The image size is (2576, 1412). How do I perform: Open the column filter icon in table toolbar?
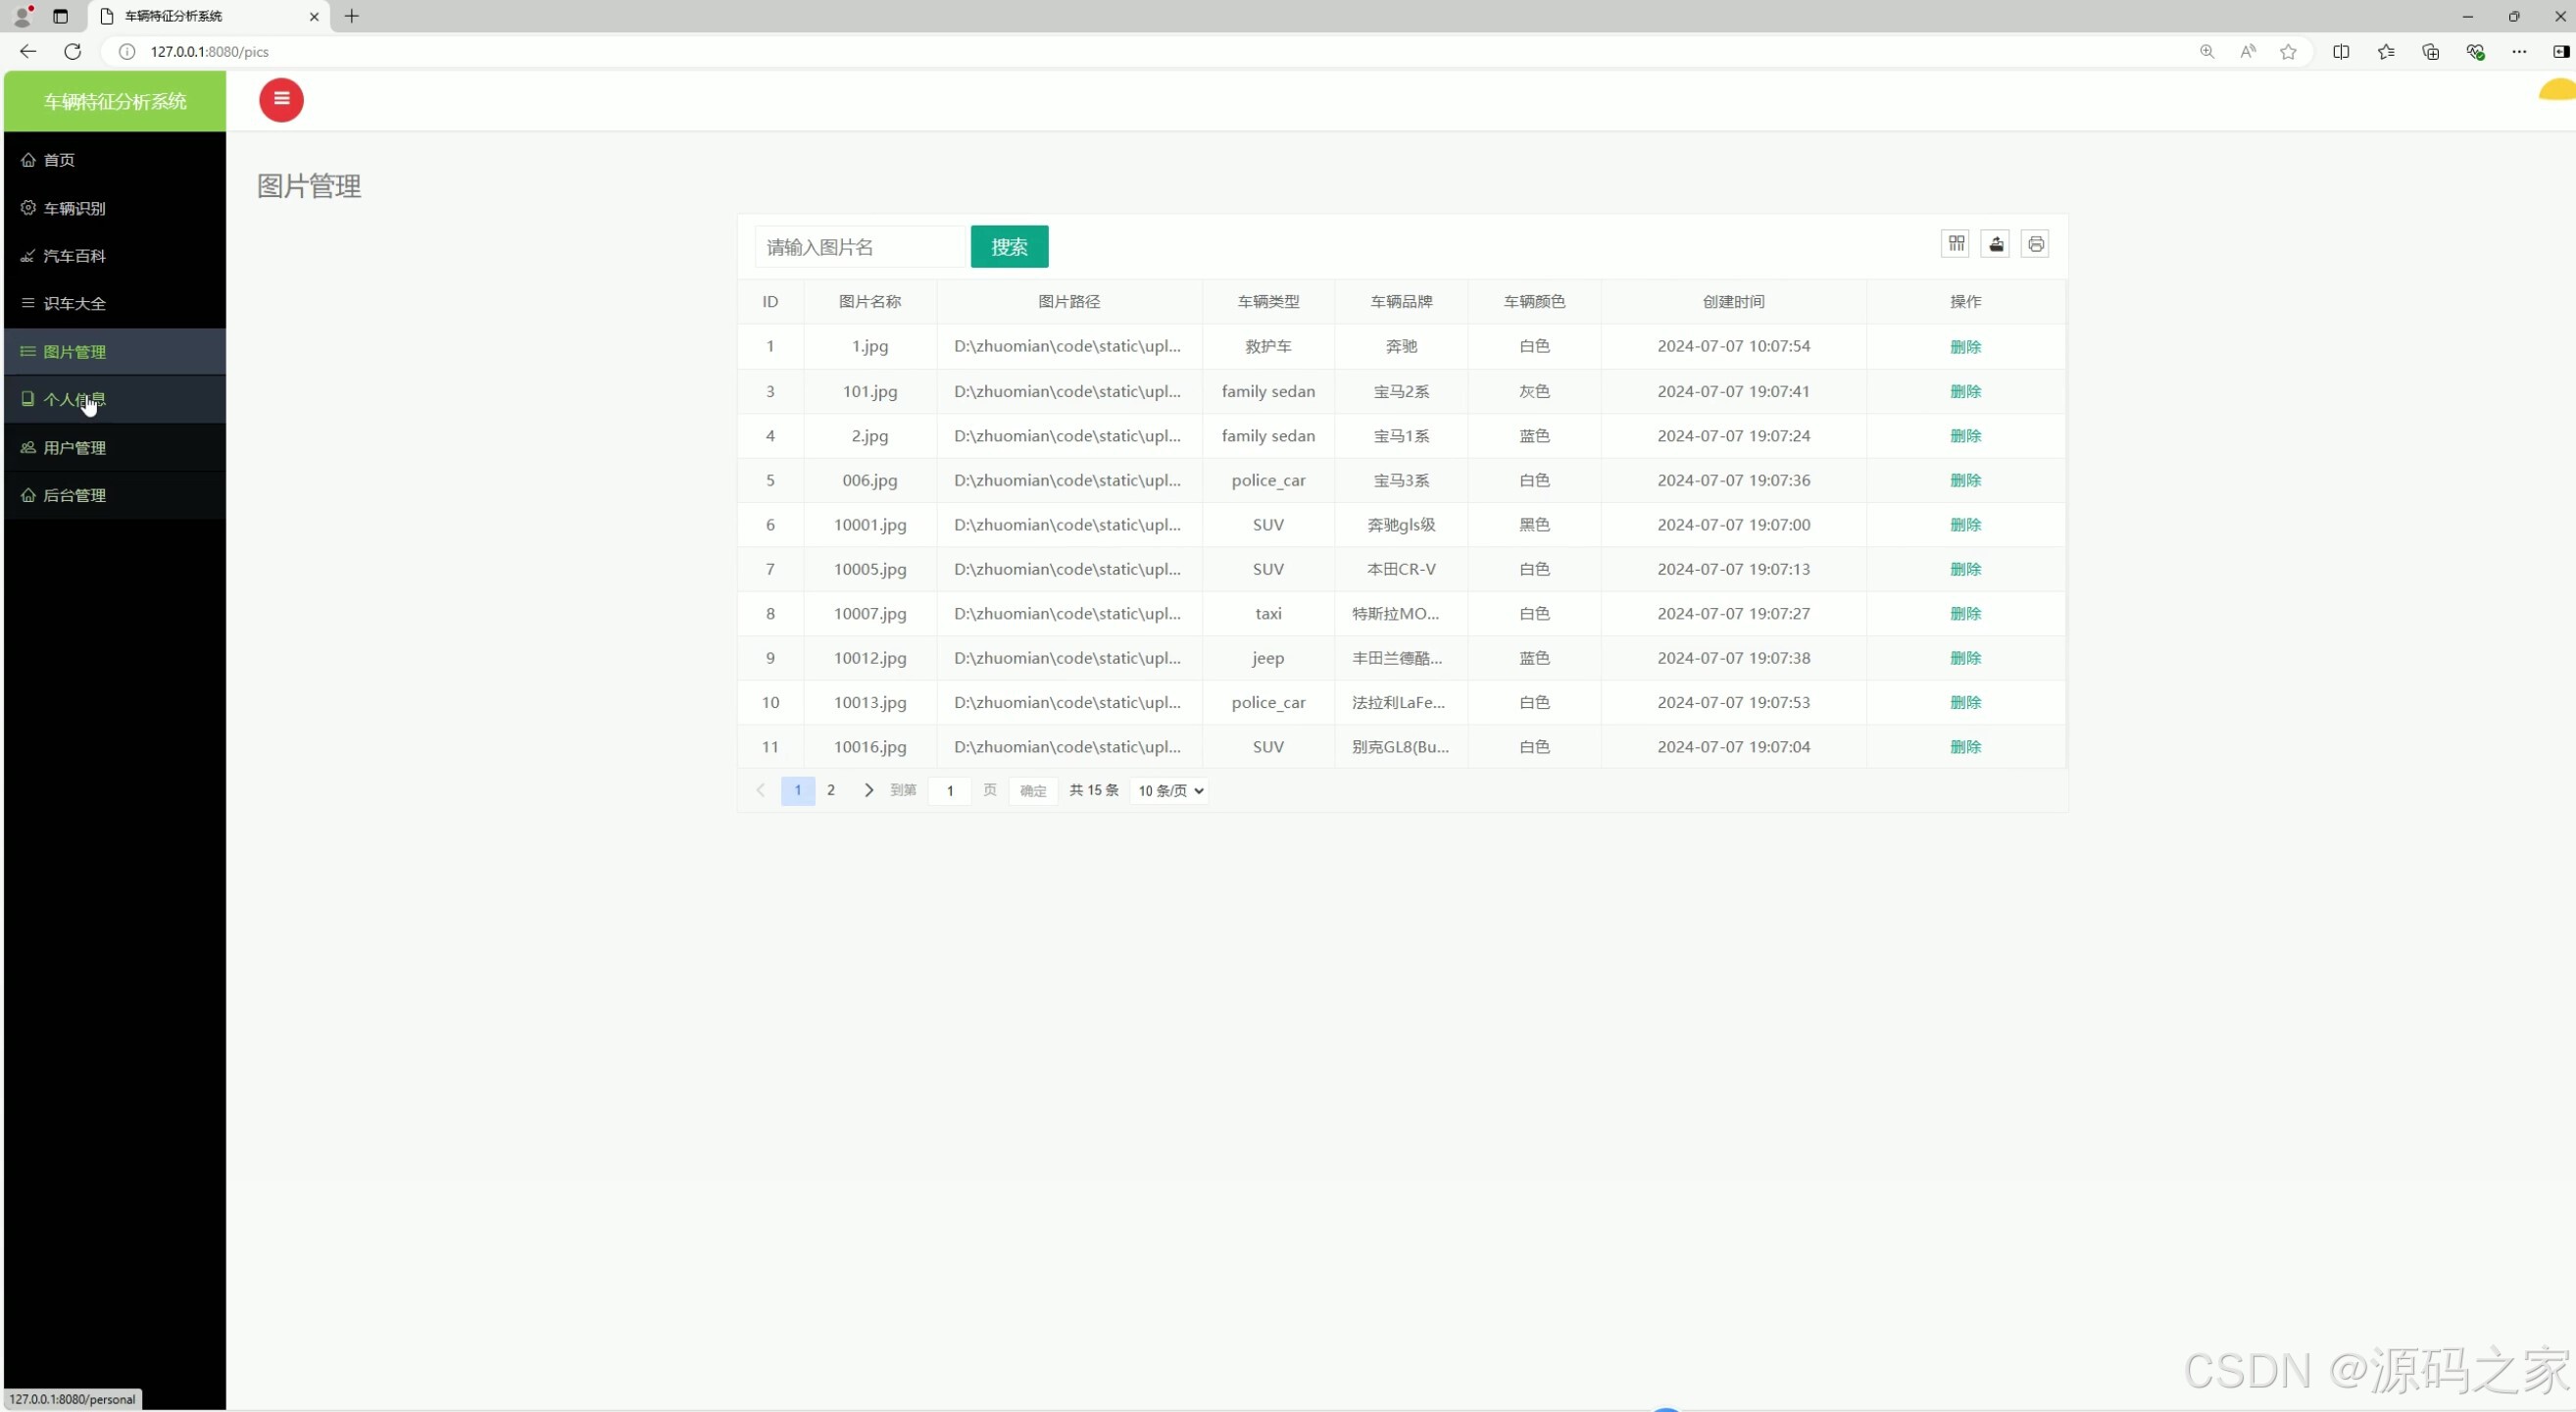click(x=1955, y=244)
